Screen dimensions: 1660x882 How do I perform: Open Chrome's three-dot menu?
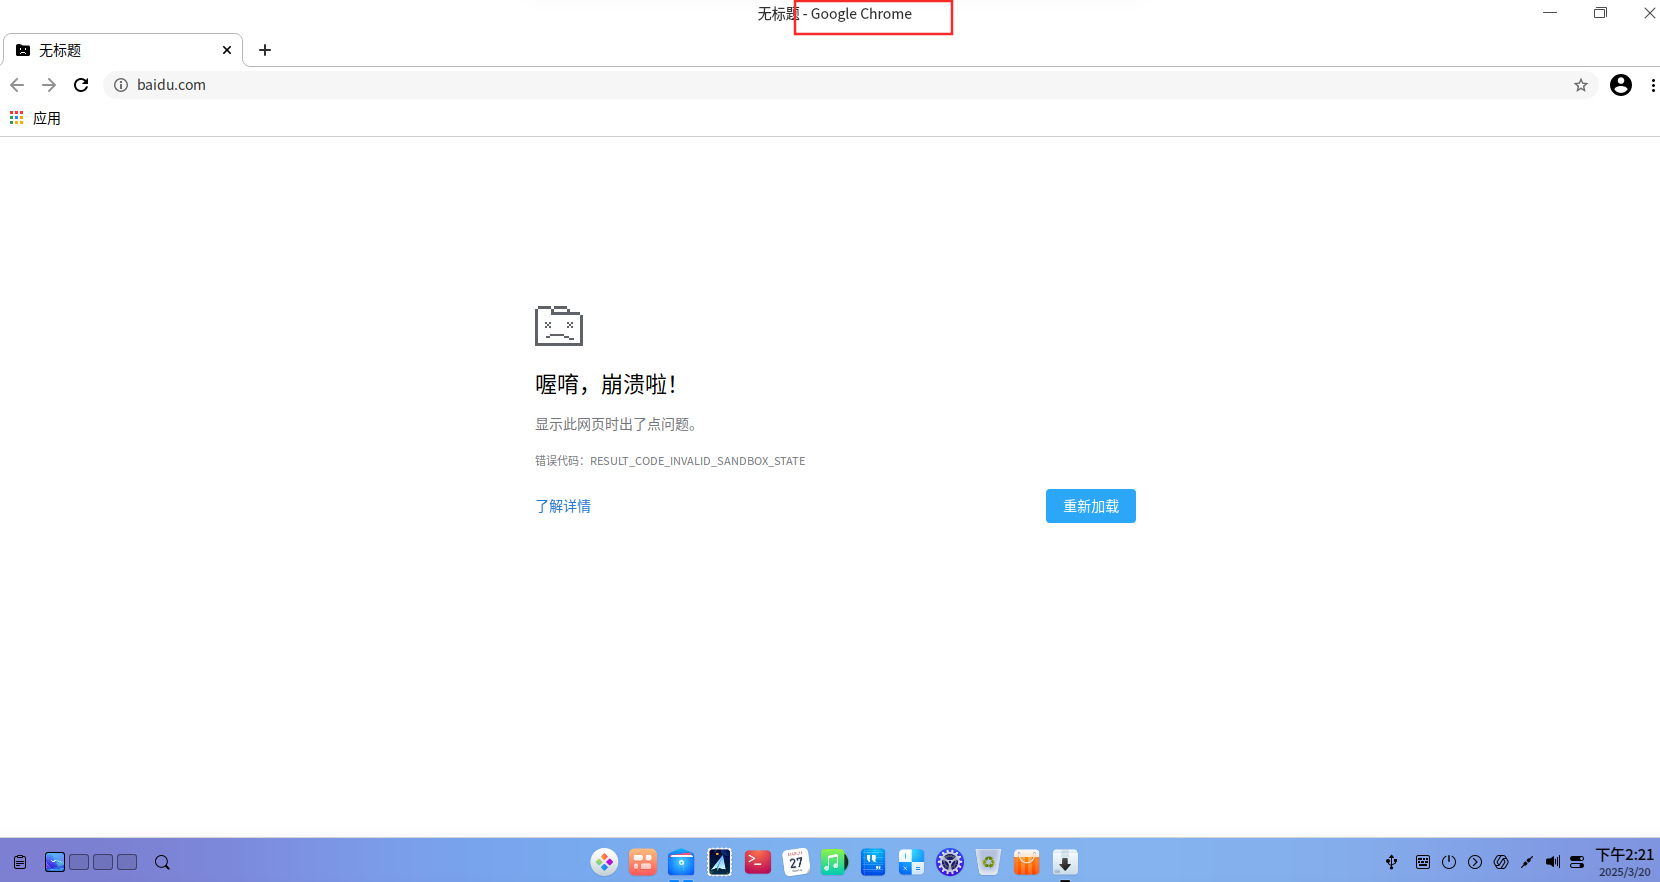coord(1652,85)
